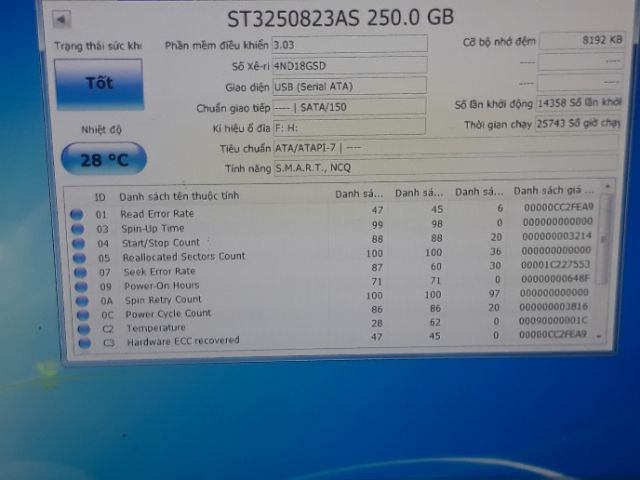Click the serial number field 4ND18GSD
Viewport: 640px width, 480px height.
pyautogui.click(x=349, y=65)
